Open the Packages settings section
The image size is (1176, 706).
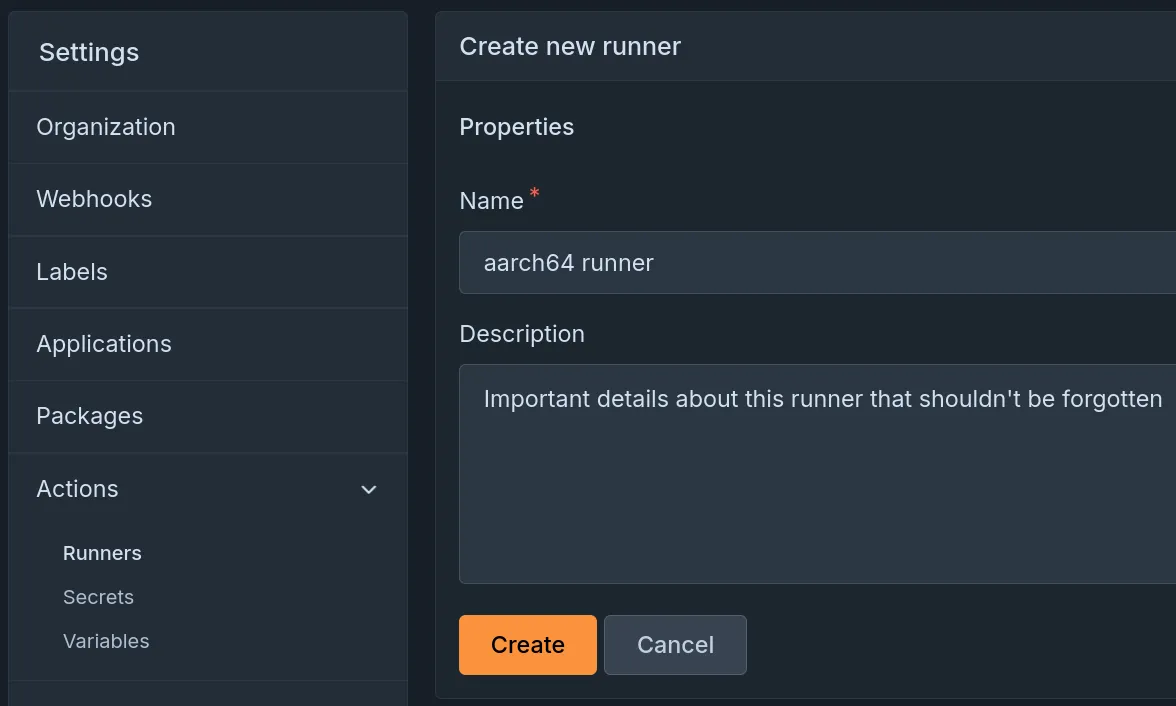pos(89,415)
